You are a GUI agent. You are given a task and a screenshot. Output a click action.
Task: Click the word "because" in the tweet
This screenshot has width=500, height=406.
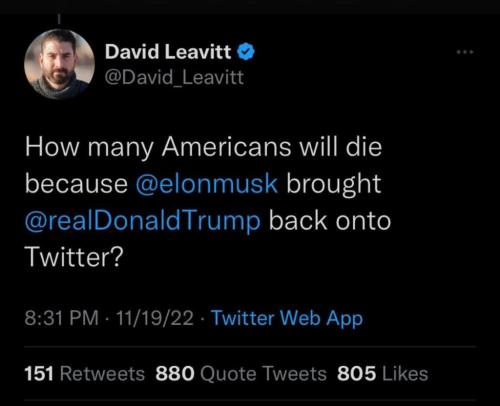[x=76, y=184]
